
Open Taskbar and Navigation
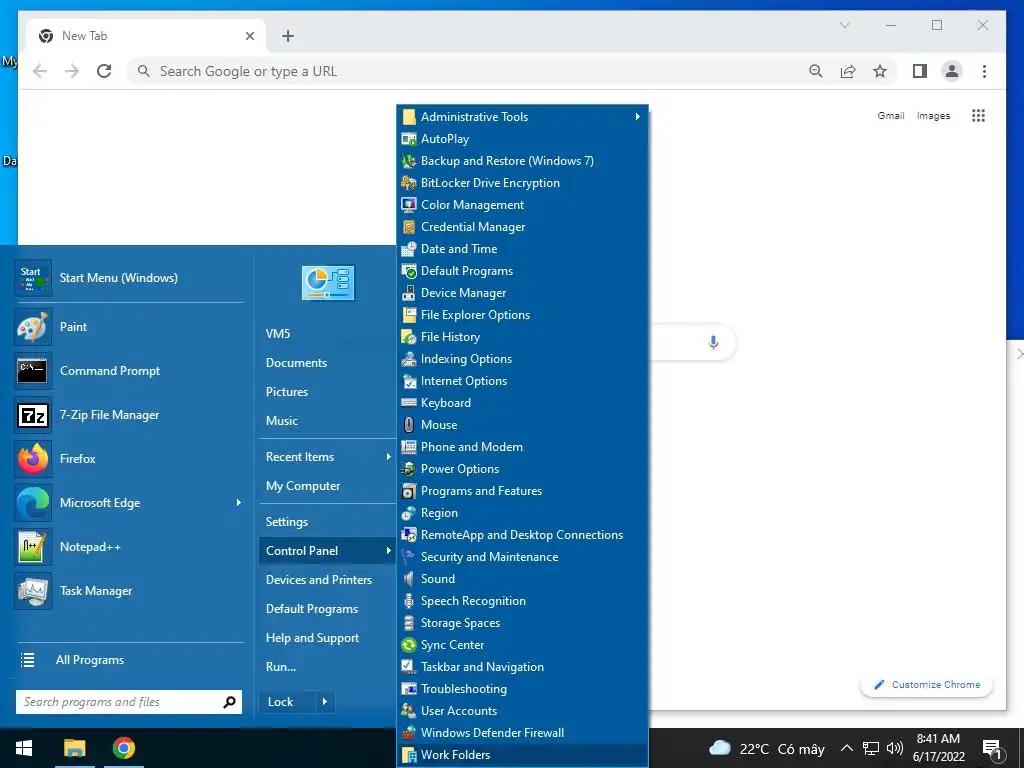click(x=522, y=667)
